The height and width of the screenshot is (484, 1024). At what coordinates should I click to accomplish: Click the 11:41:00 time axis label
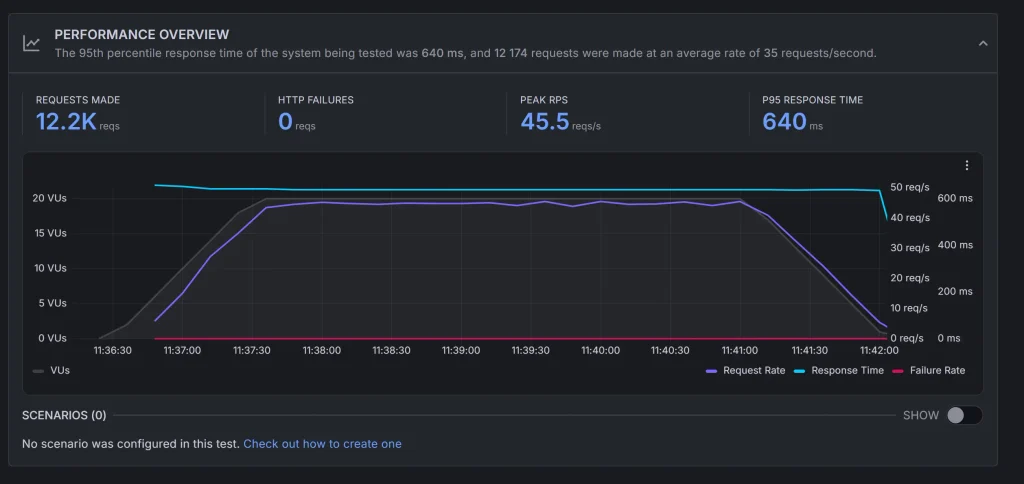coord(739,351)
